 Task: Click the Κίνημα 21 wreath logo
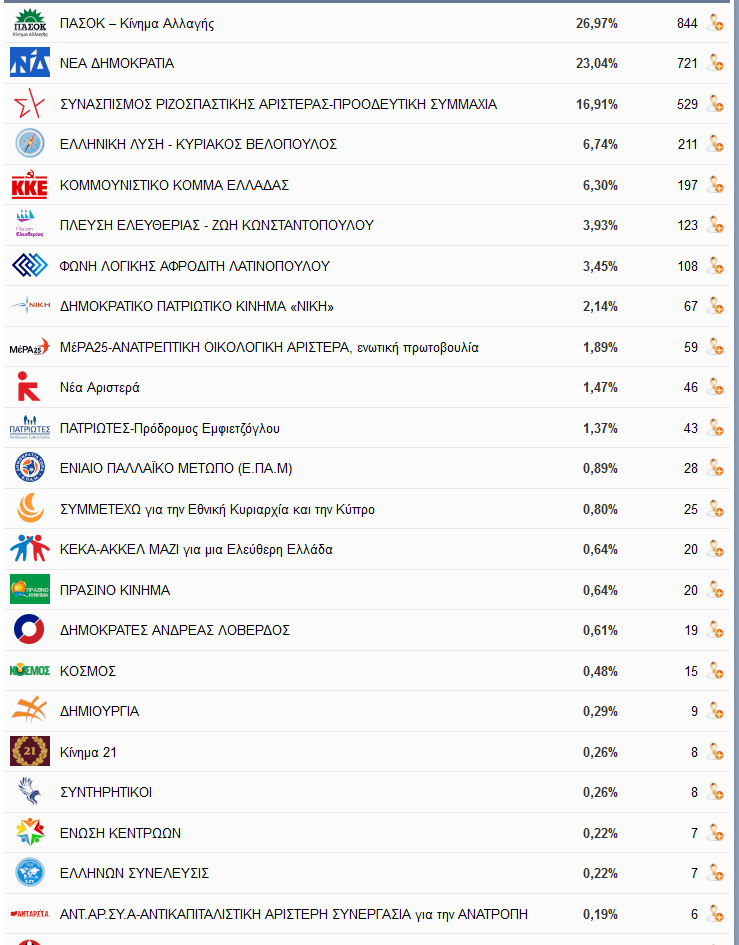click(x=30, y=751)
